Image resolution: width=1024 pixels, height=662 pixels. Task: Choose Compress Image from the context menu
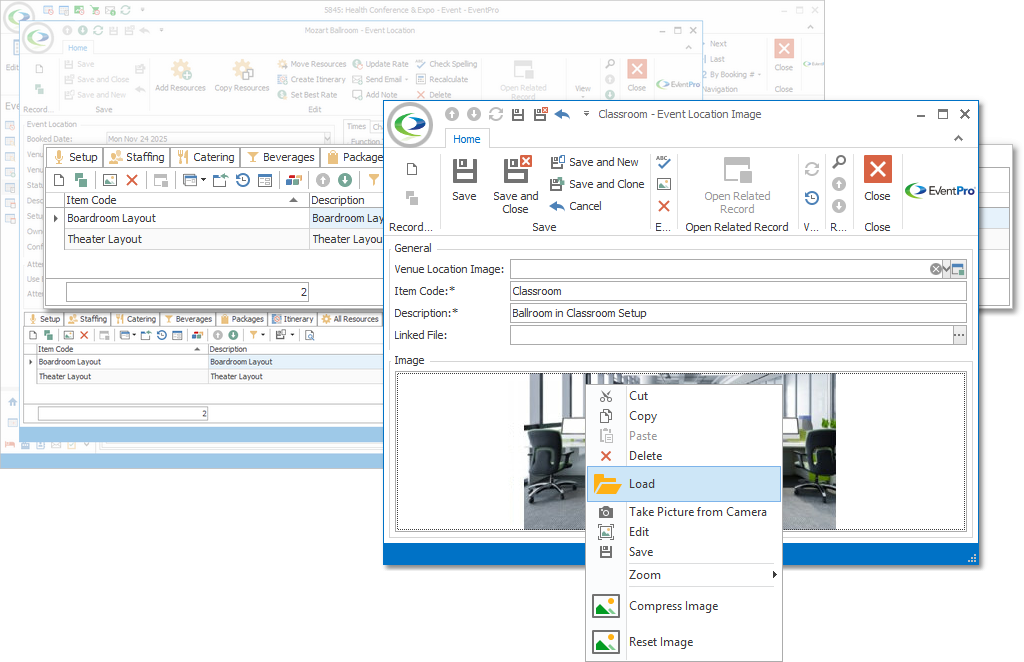tap(684, 606)
